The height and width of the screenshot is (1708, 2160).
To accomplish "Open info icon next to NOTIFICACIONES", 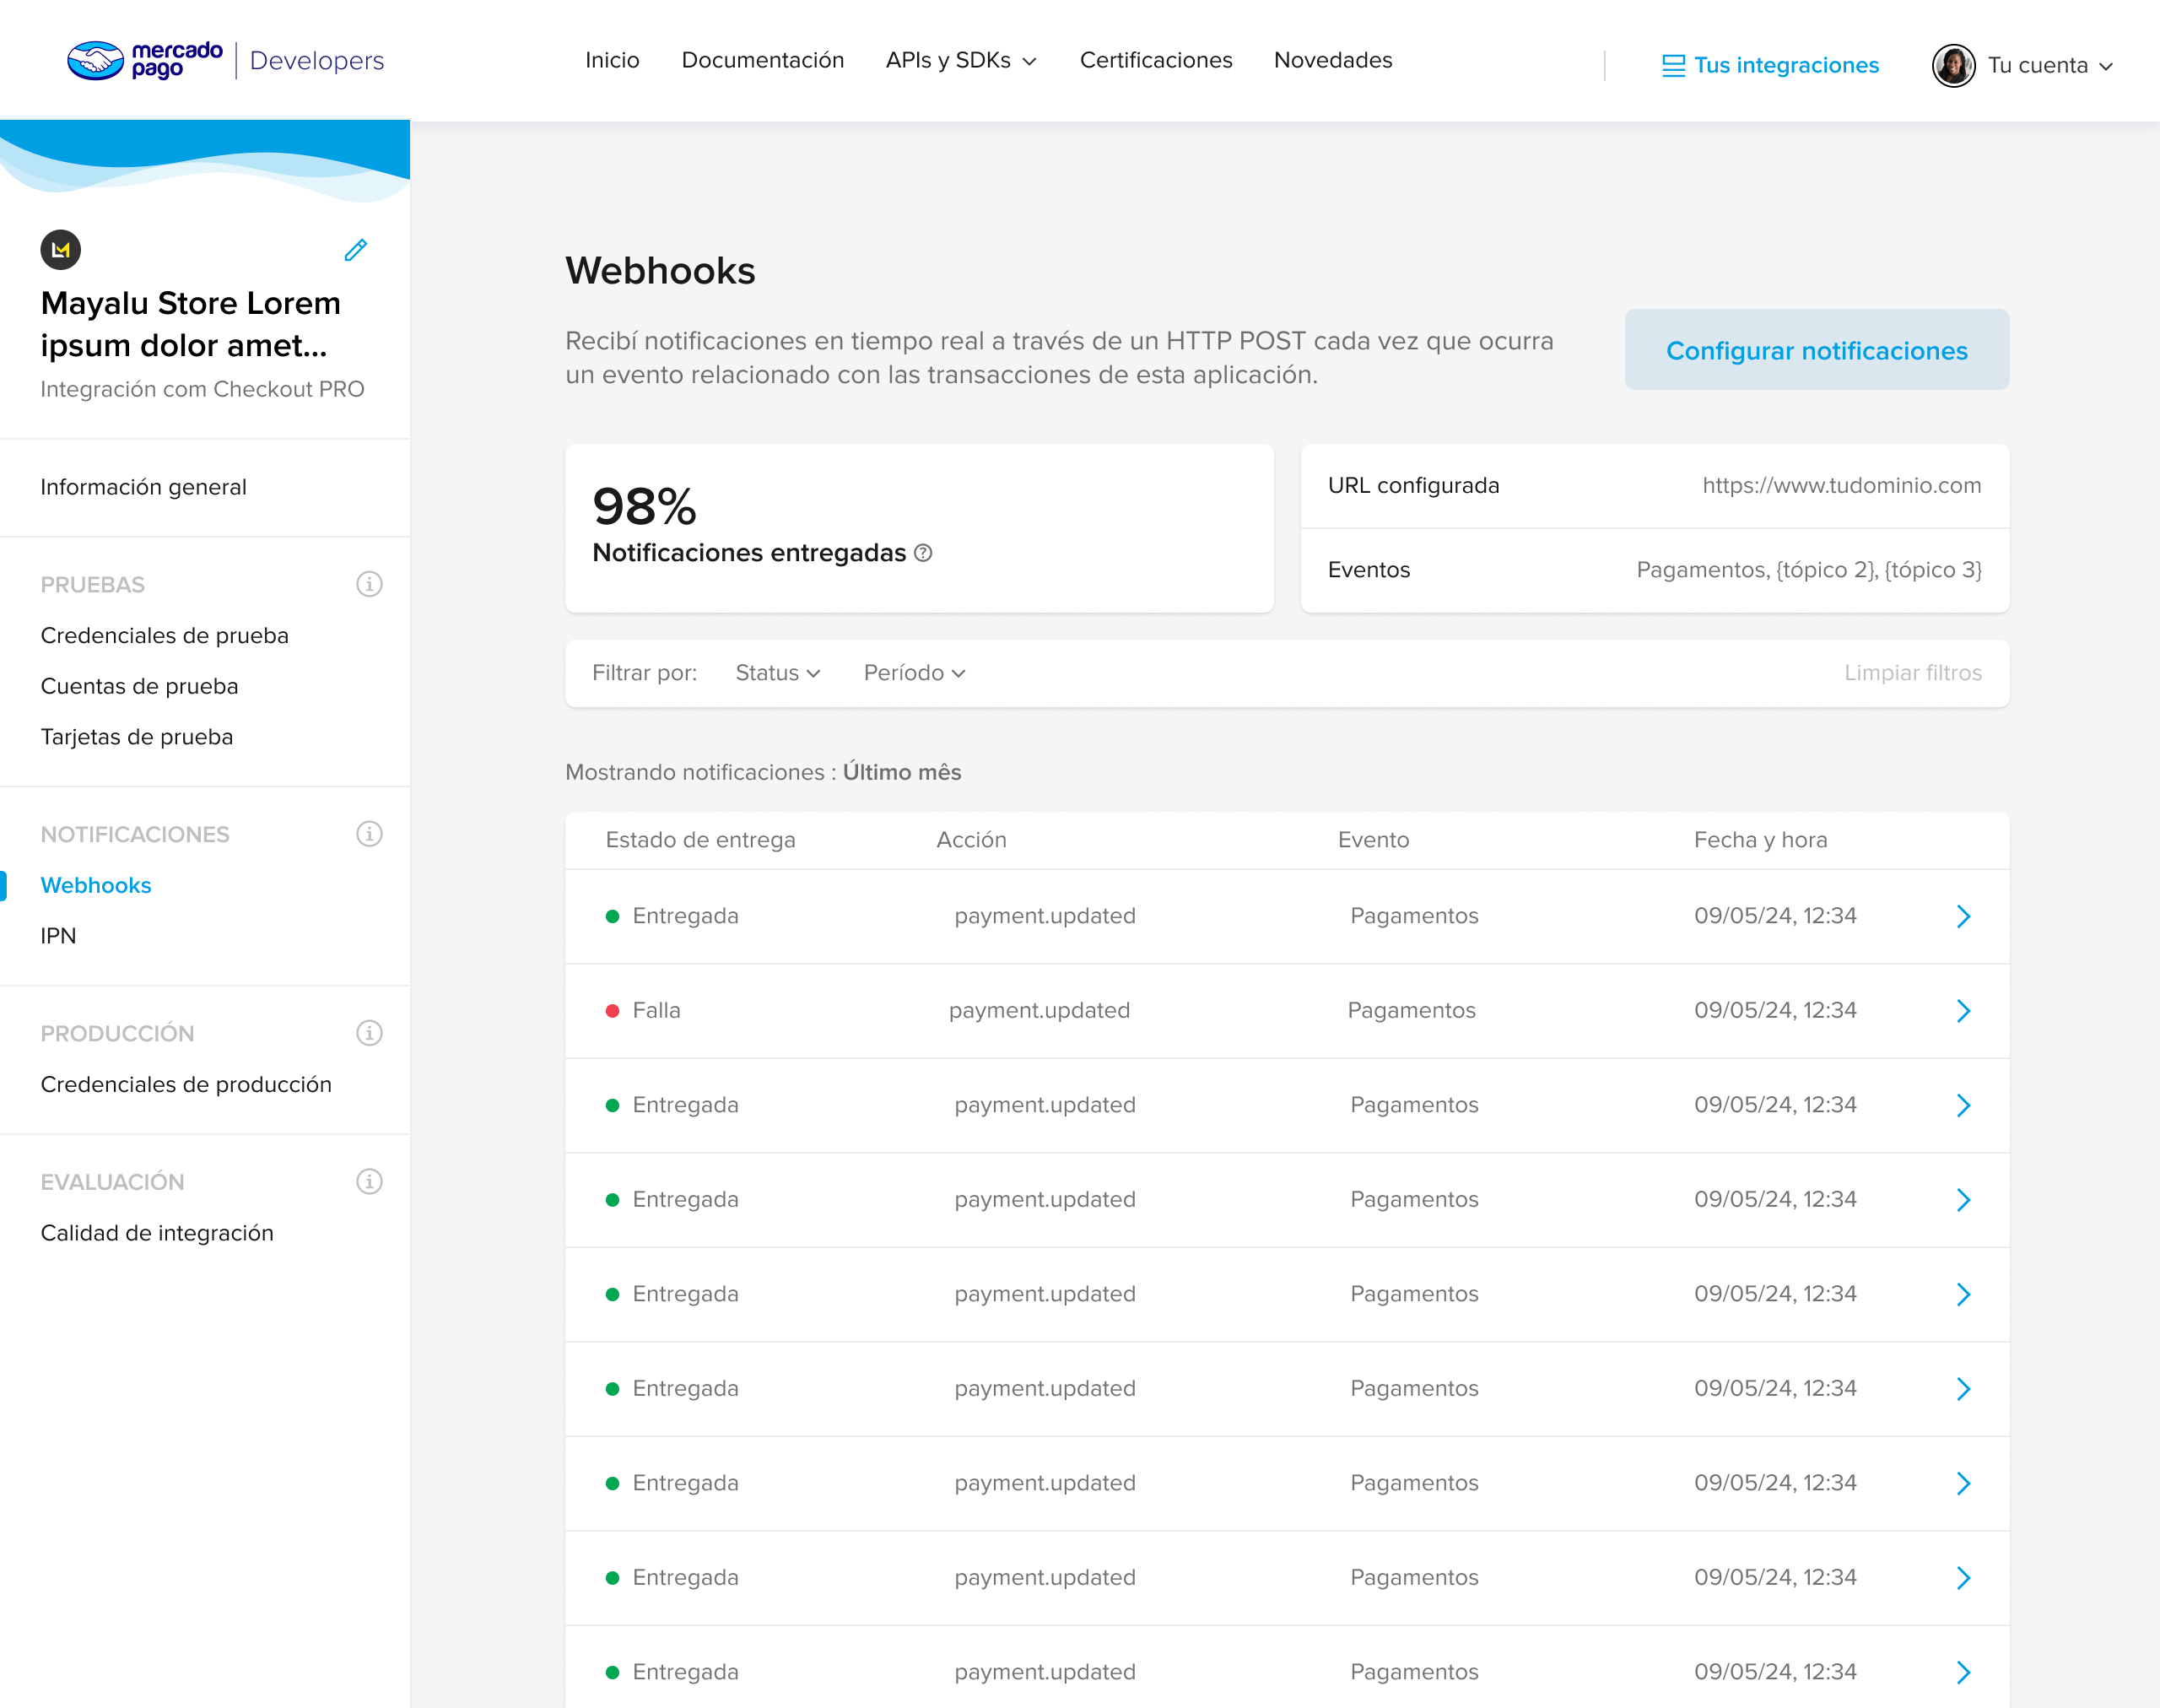I will [x=369, y=834].
